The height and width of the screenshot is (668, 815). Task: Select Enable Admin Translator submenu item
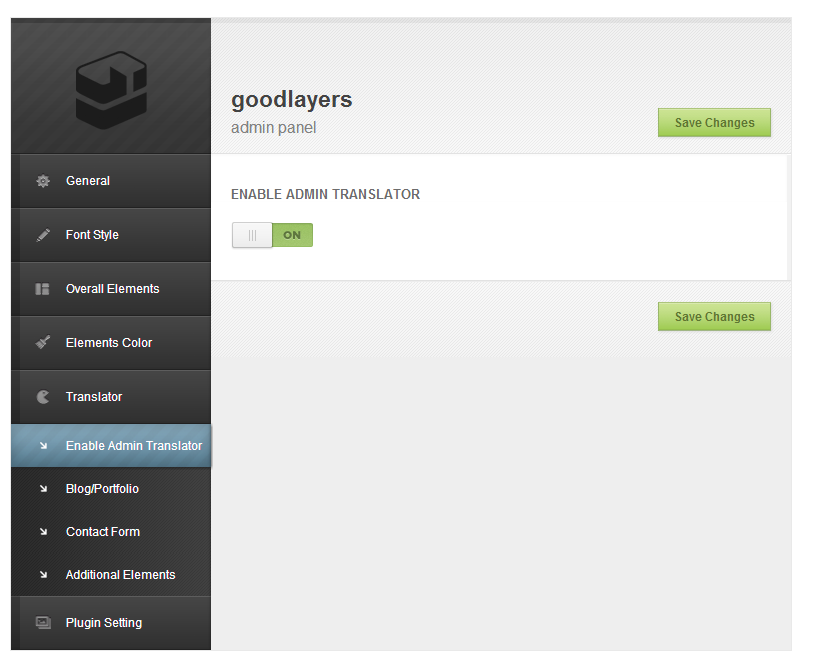(111, 446)
